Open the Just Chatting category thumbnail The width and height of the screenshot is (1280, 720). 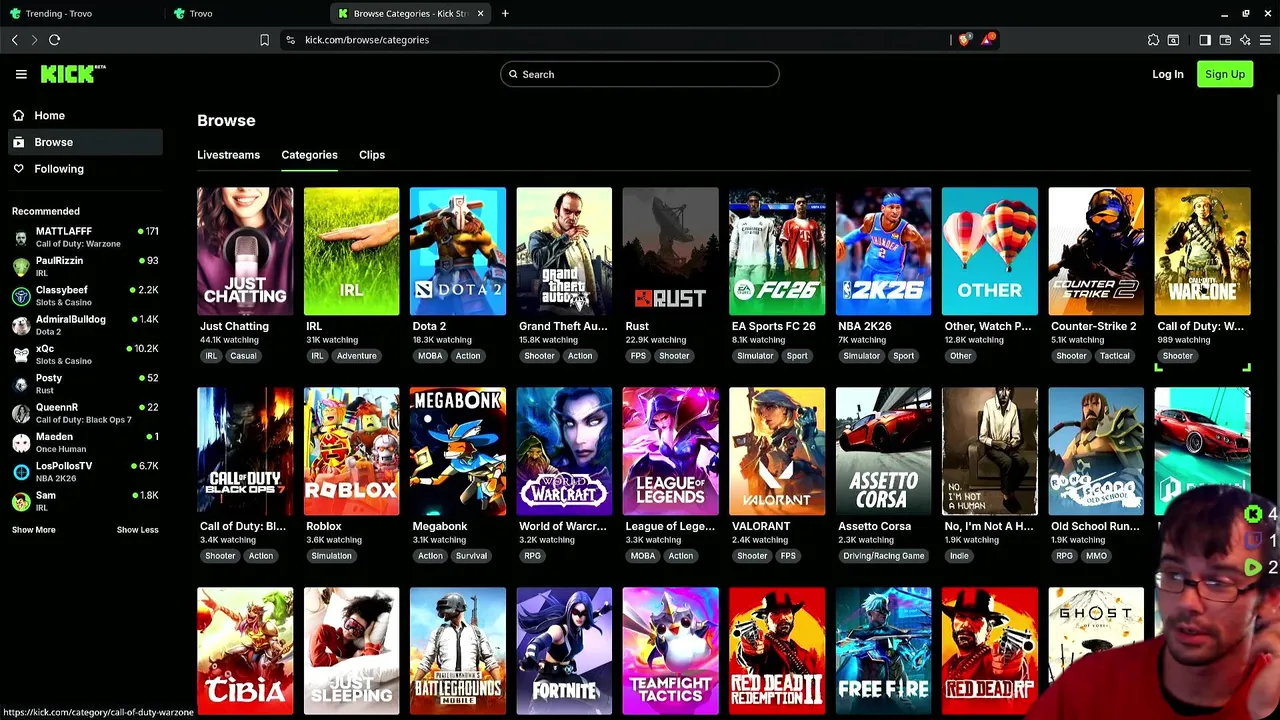(245, 251)
